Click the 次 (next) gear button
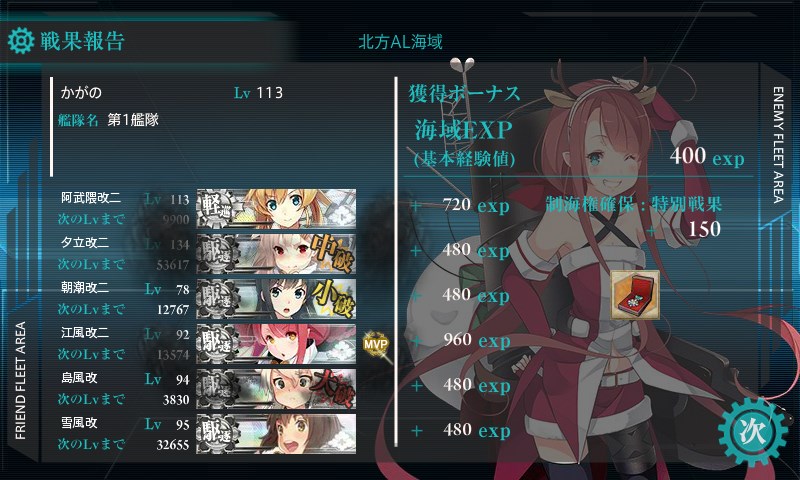800x480 pixels. (753, 433)
